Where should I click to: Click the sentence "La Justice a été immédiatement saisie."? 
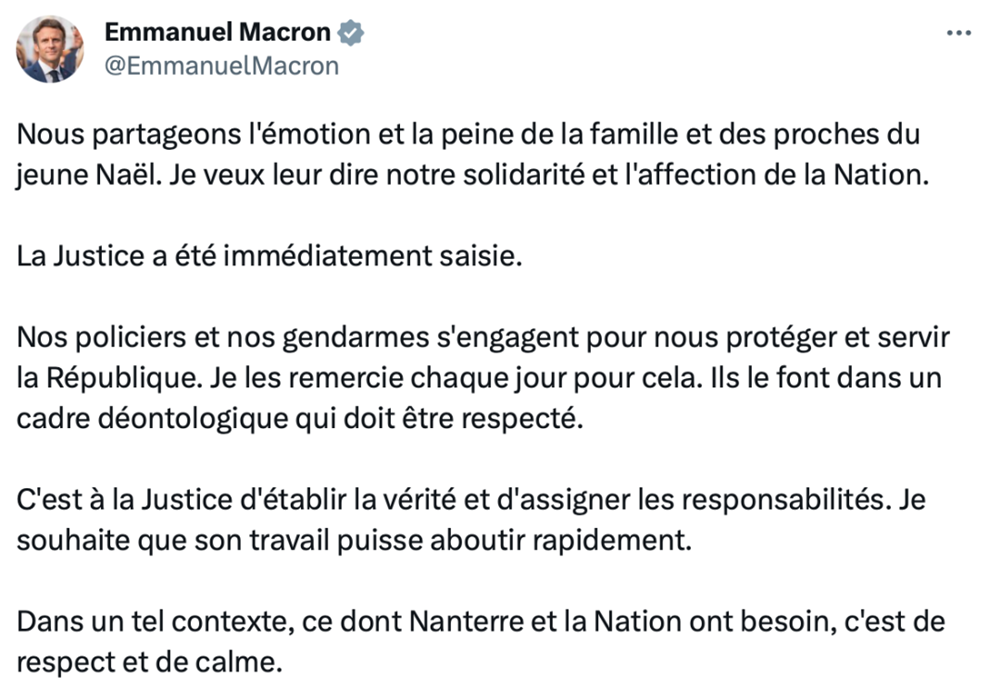[x=270, y=255]
